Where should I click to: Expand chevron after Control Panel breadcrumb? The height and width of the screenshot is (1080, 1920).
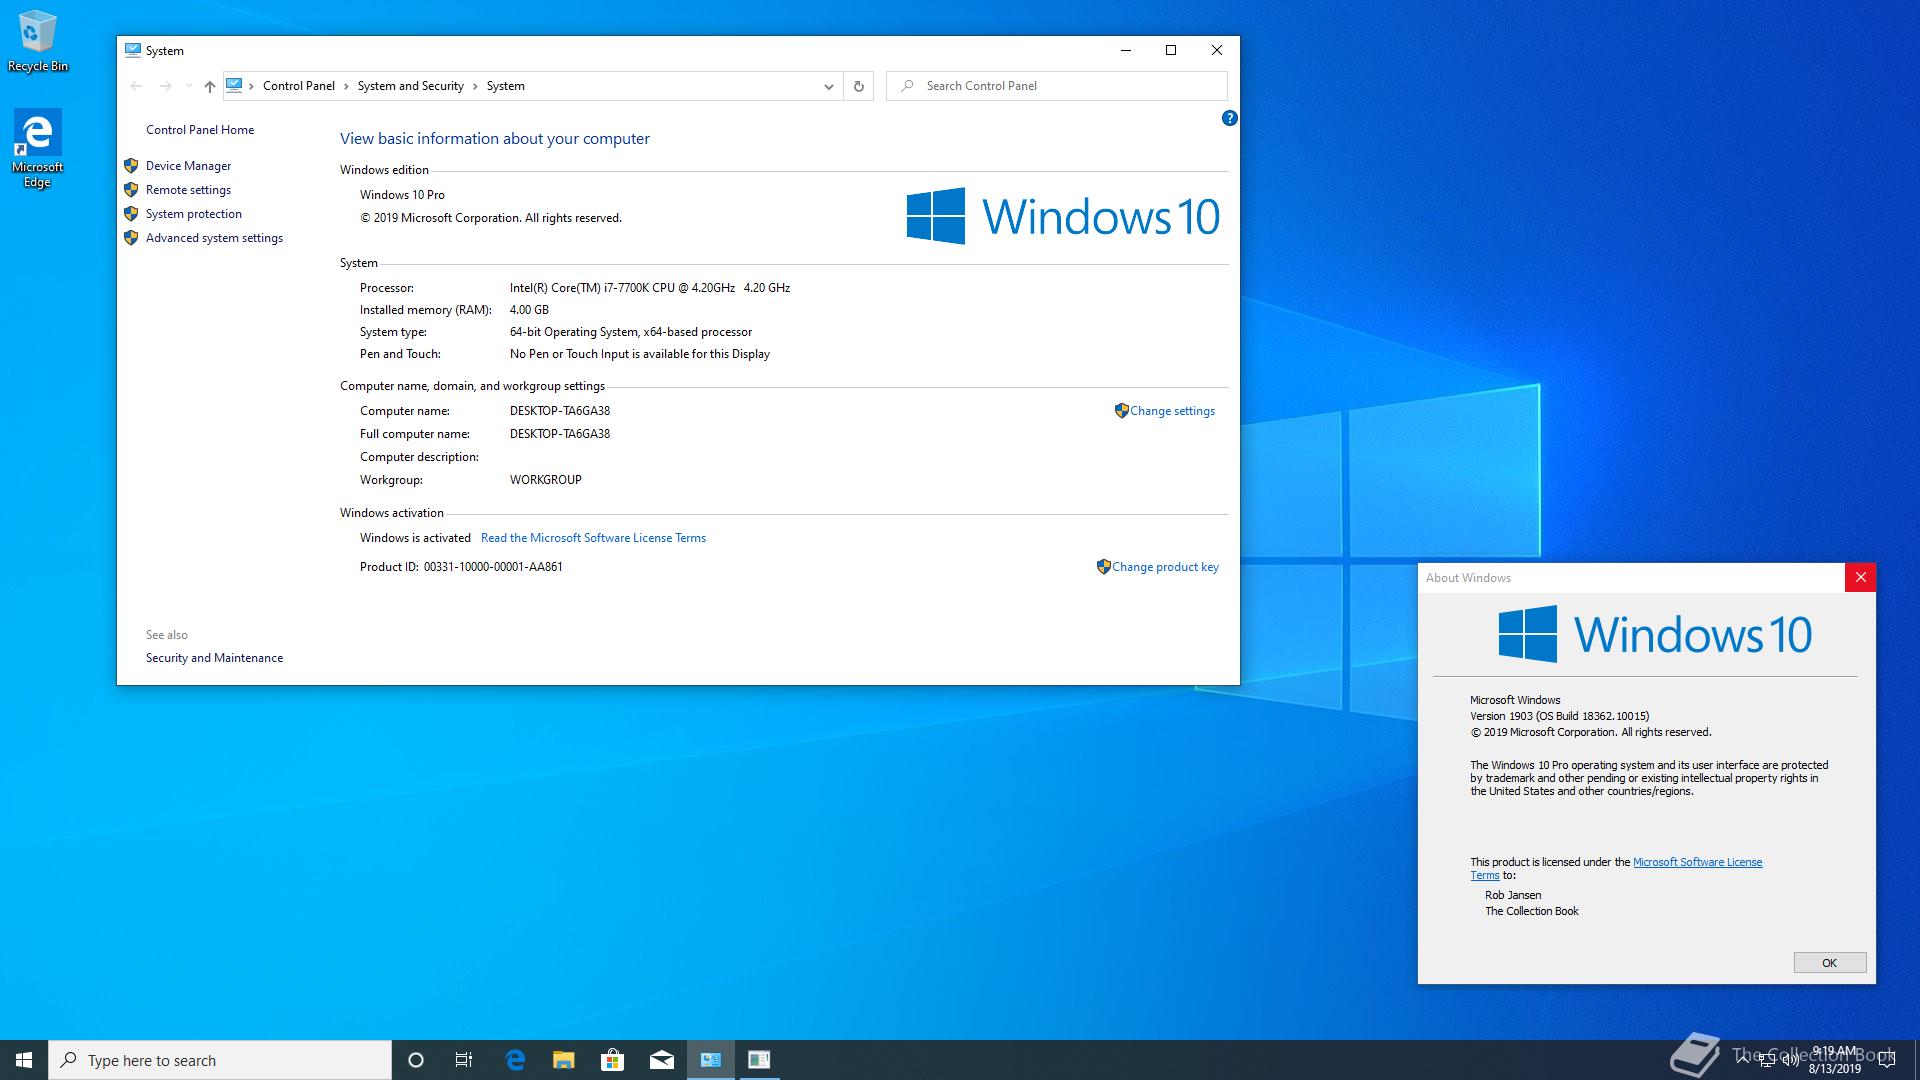(347, 86)
